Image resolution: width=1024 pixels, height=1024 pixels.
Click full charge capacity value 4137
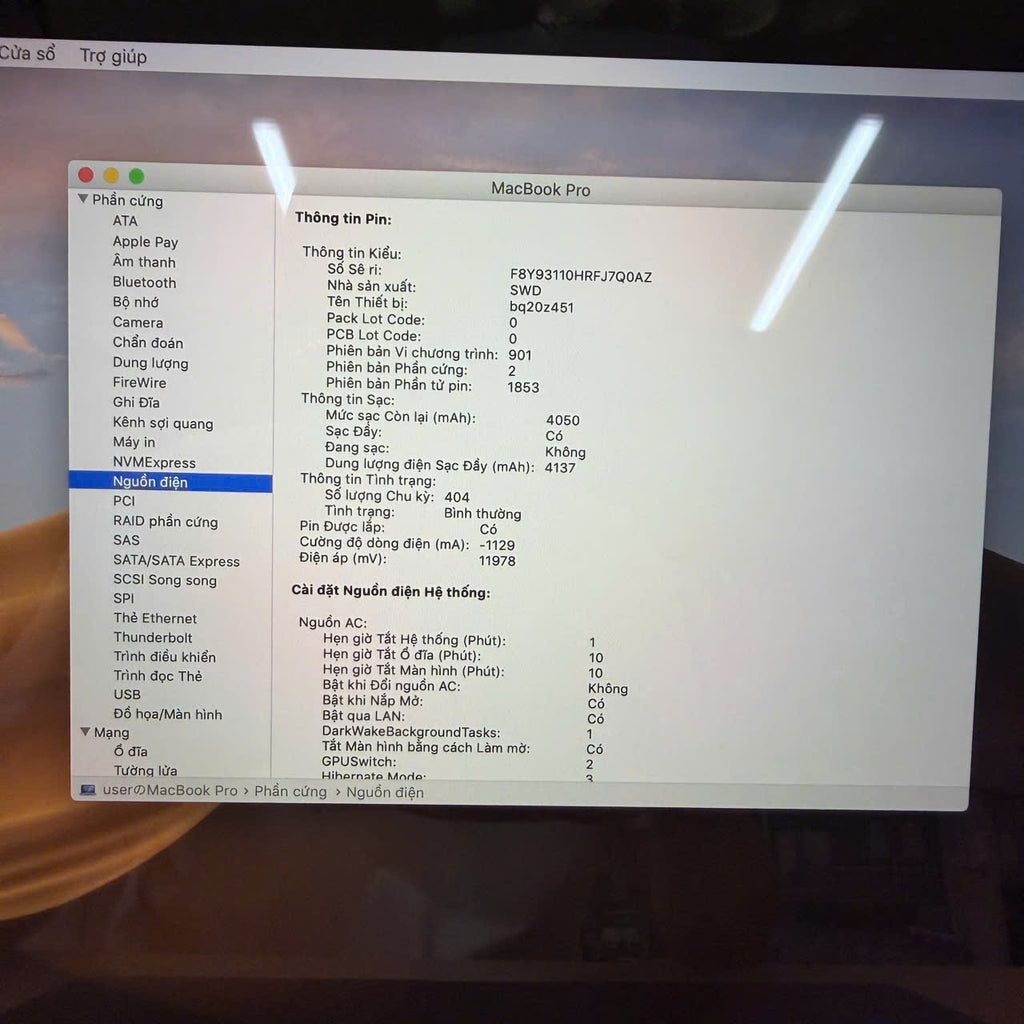click(x=560, y=468)
